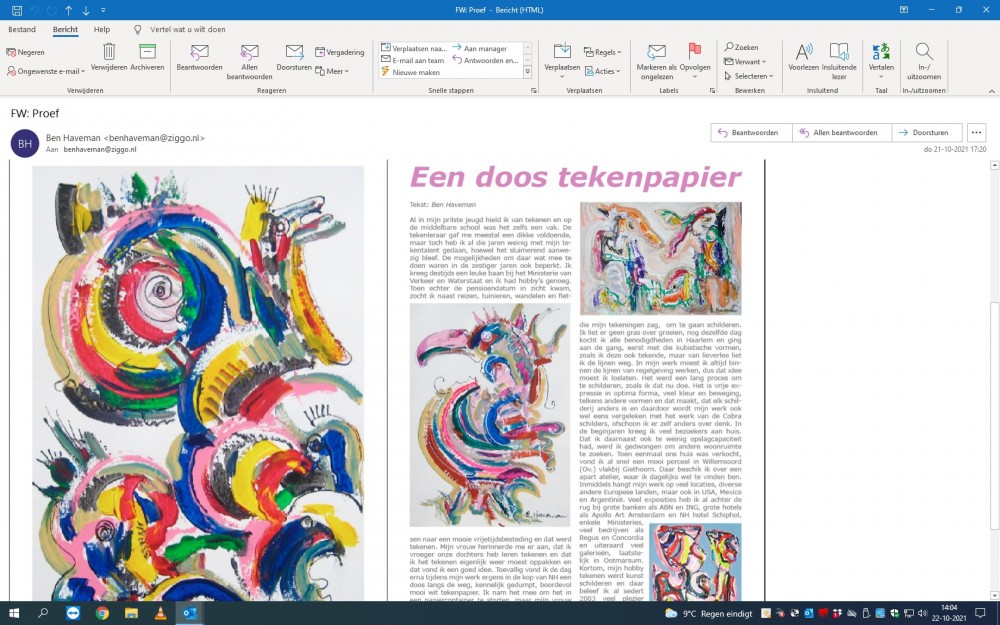Open Windows taskbar search

click(x=43, y=614)
